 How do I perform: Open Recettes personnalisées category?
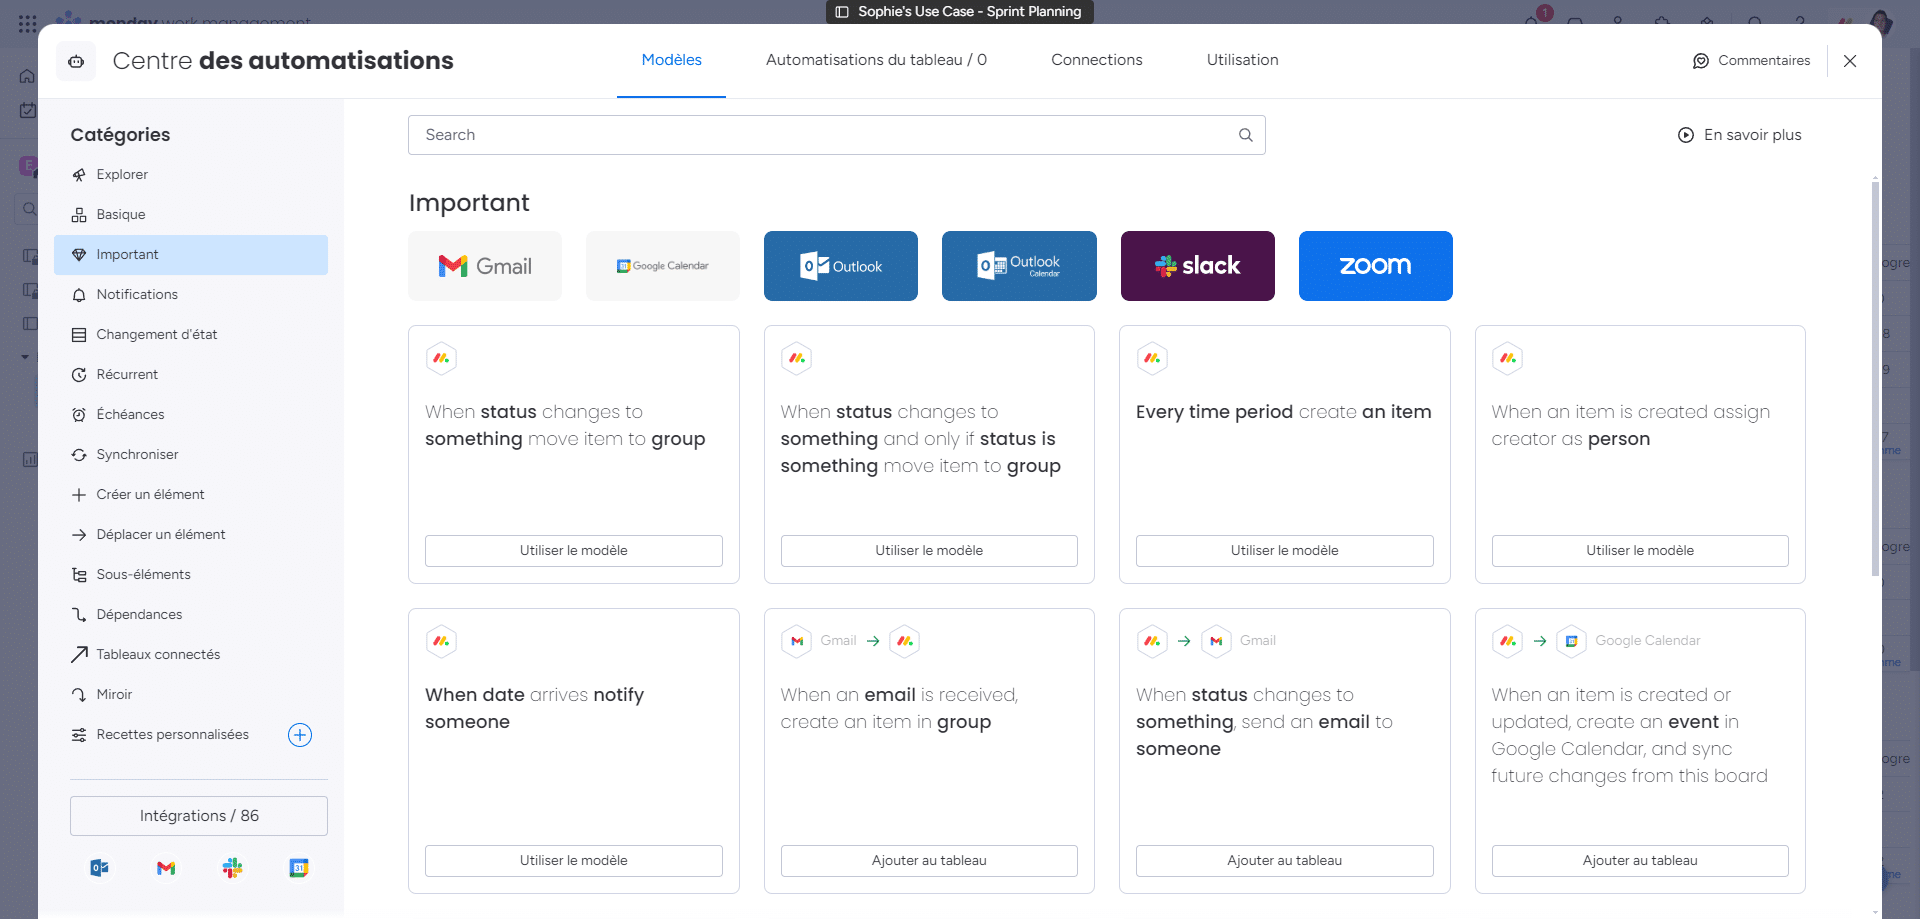(172, 735)
